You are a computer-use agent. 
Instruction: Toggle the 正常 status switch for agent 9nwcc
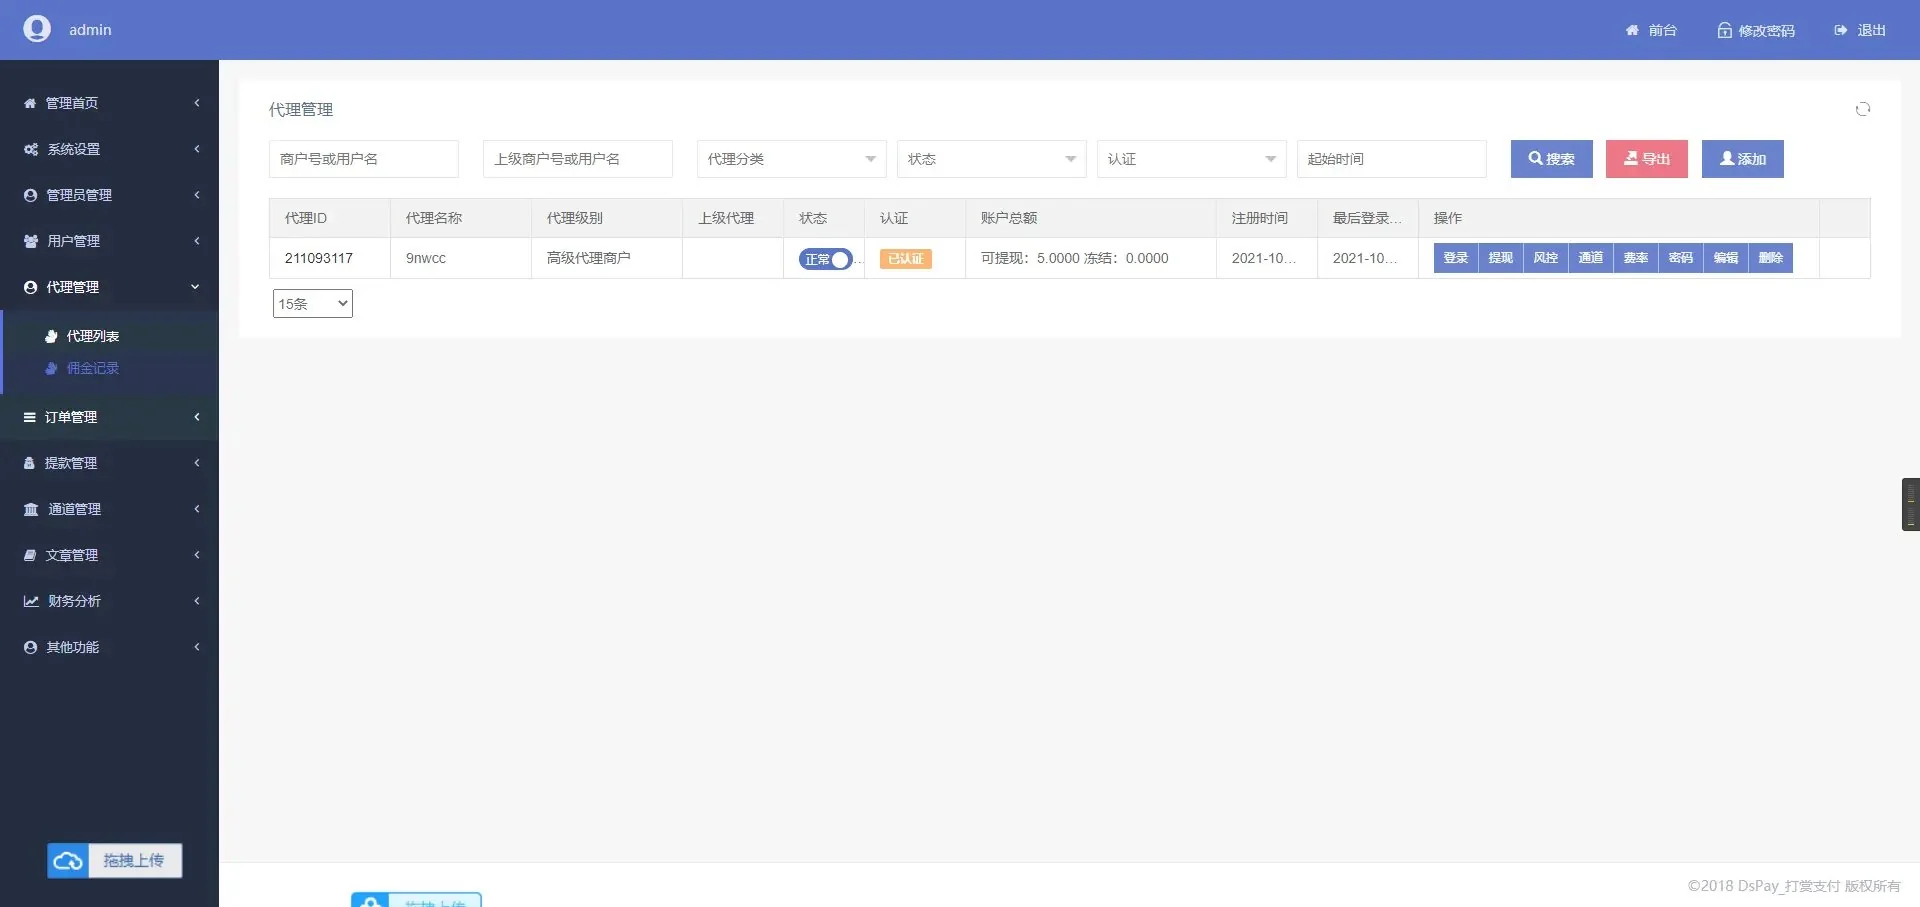(825, 259)
